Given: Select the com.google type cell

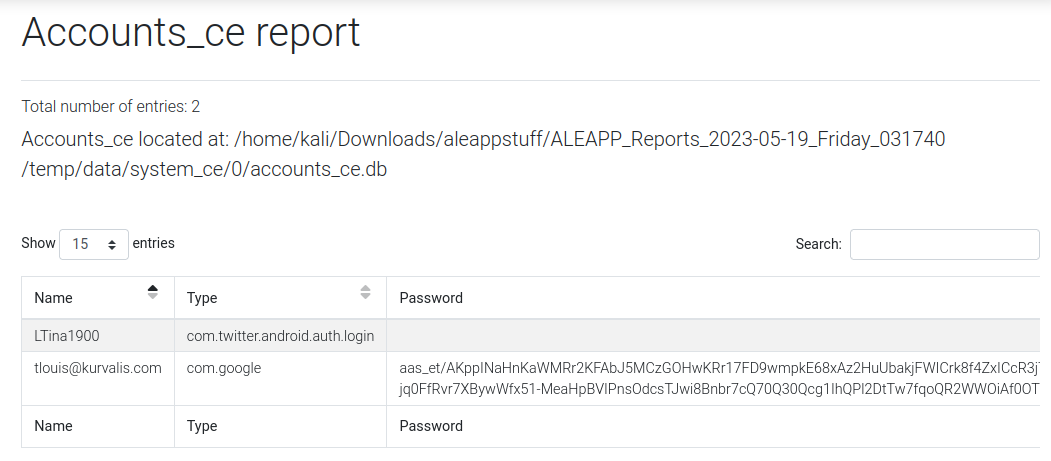Looking at the screenshot, I should [224, 368].
